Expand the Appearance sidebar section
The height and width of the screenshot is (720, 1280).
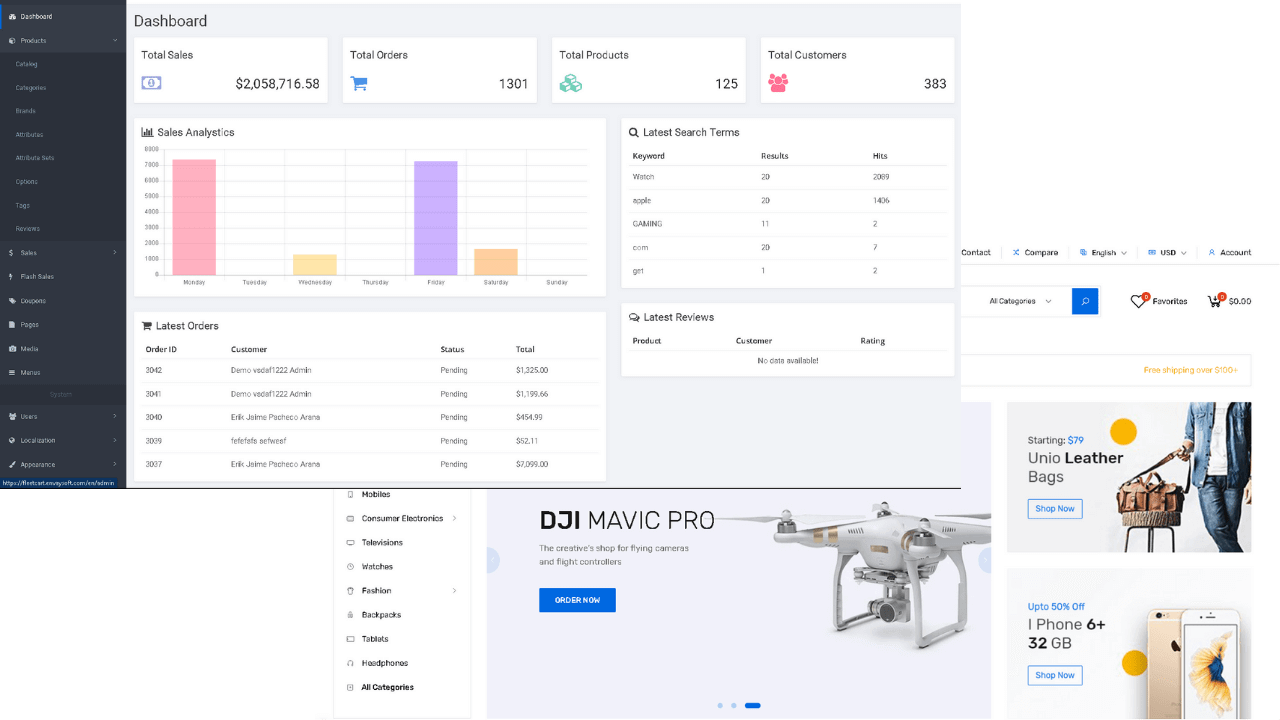click(63, 464)
